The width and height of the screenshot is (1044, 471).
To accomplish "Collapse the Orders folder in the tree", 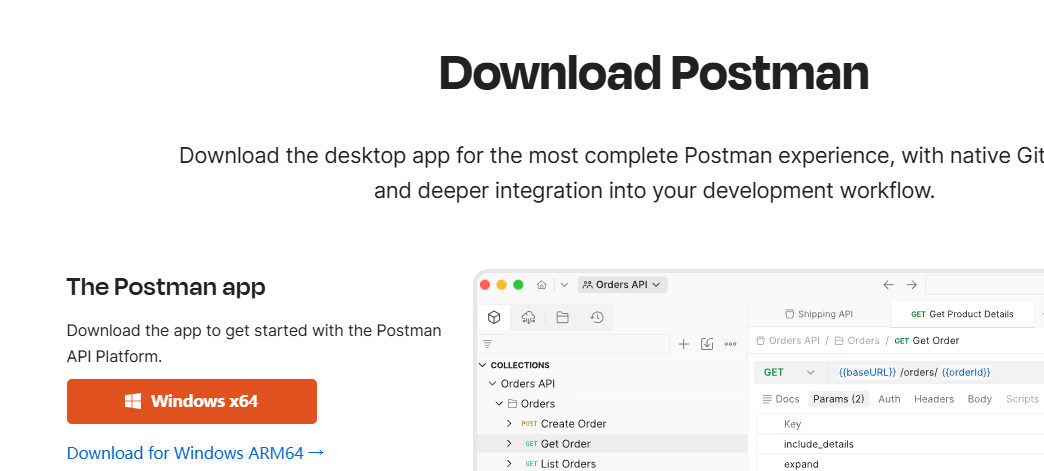I will (499, 404).
